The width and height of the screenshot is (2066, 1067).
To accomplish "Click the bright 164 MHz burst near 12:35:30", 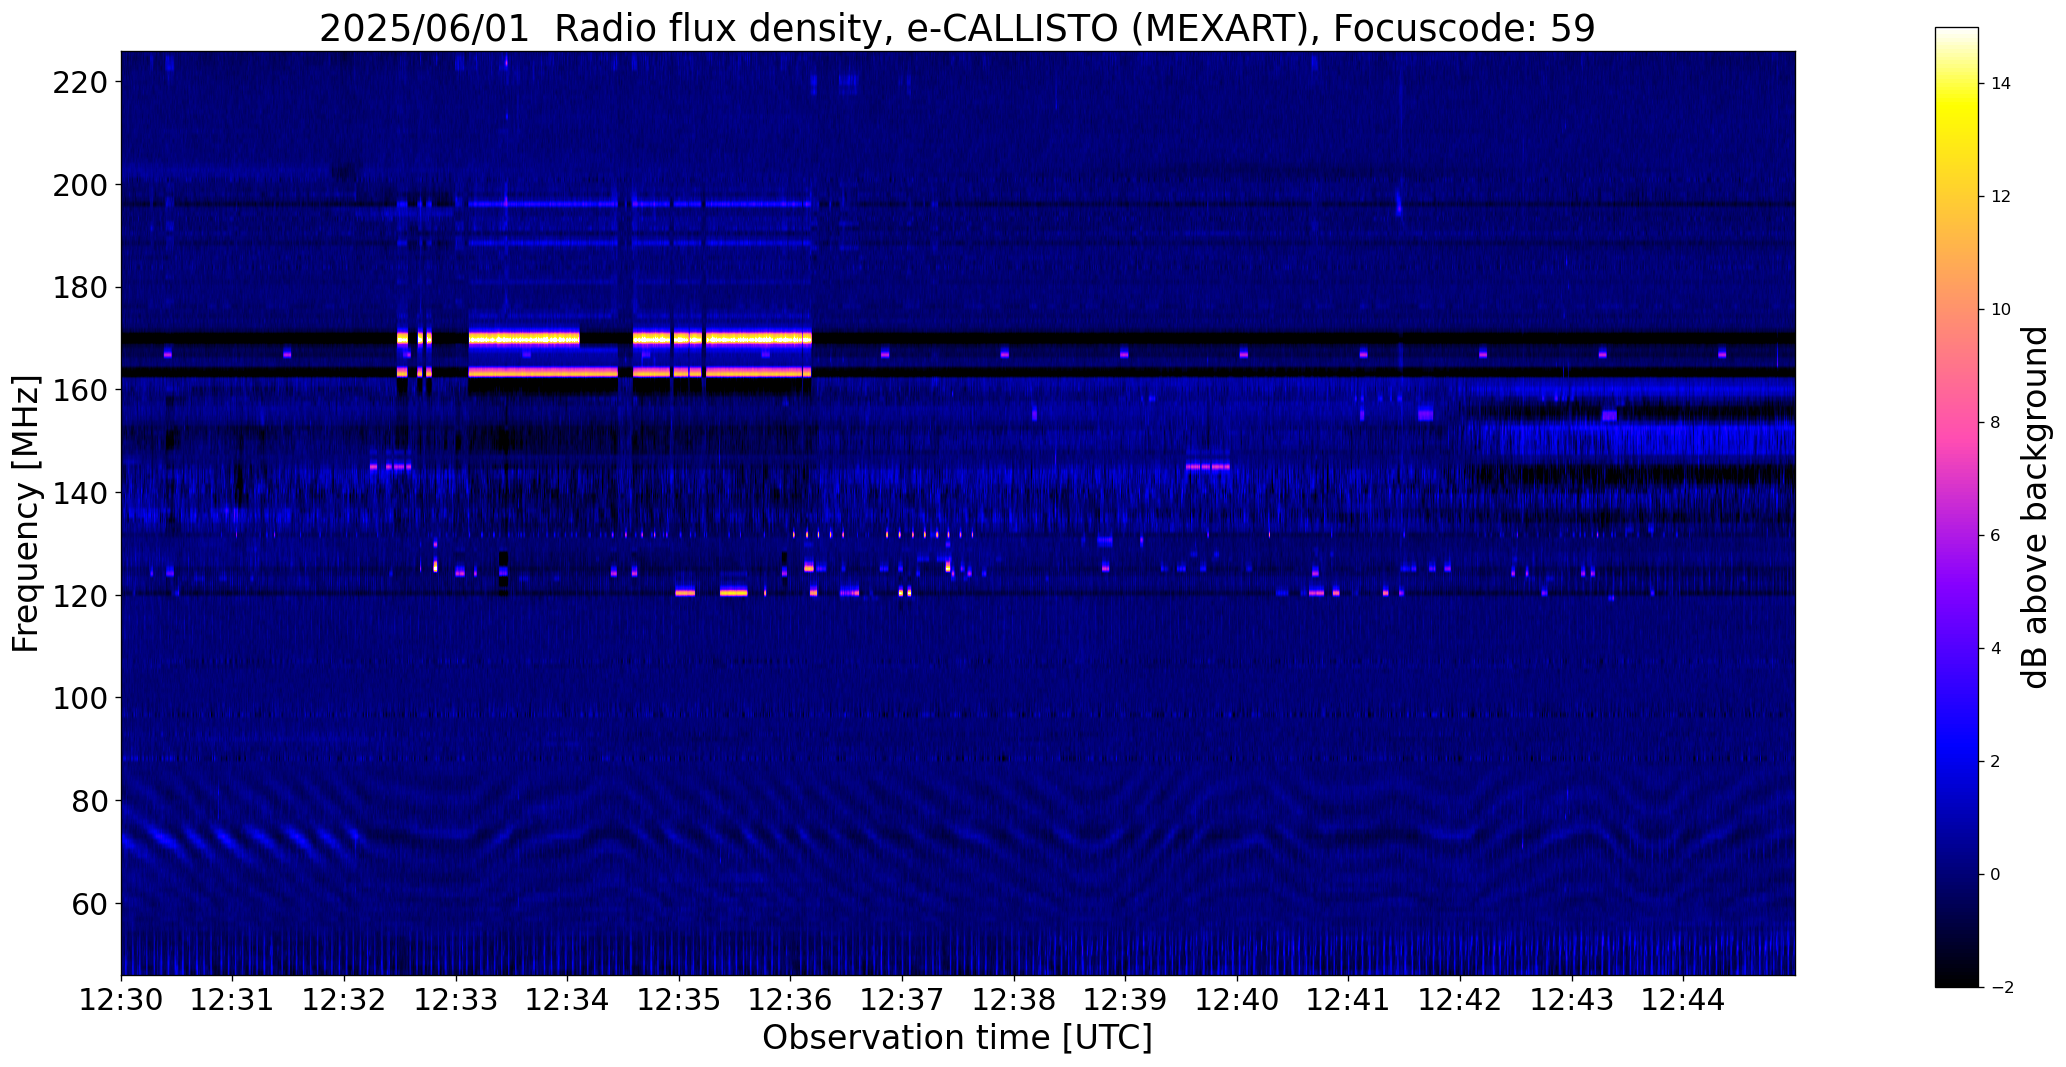I will (758, 372).
